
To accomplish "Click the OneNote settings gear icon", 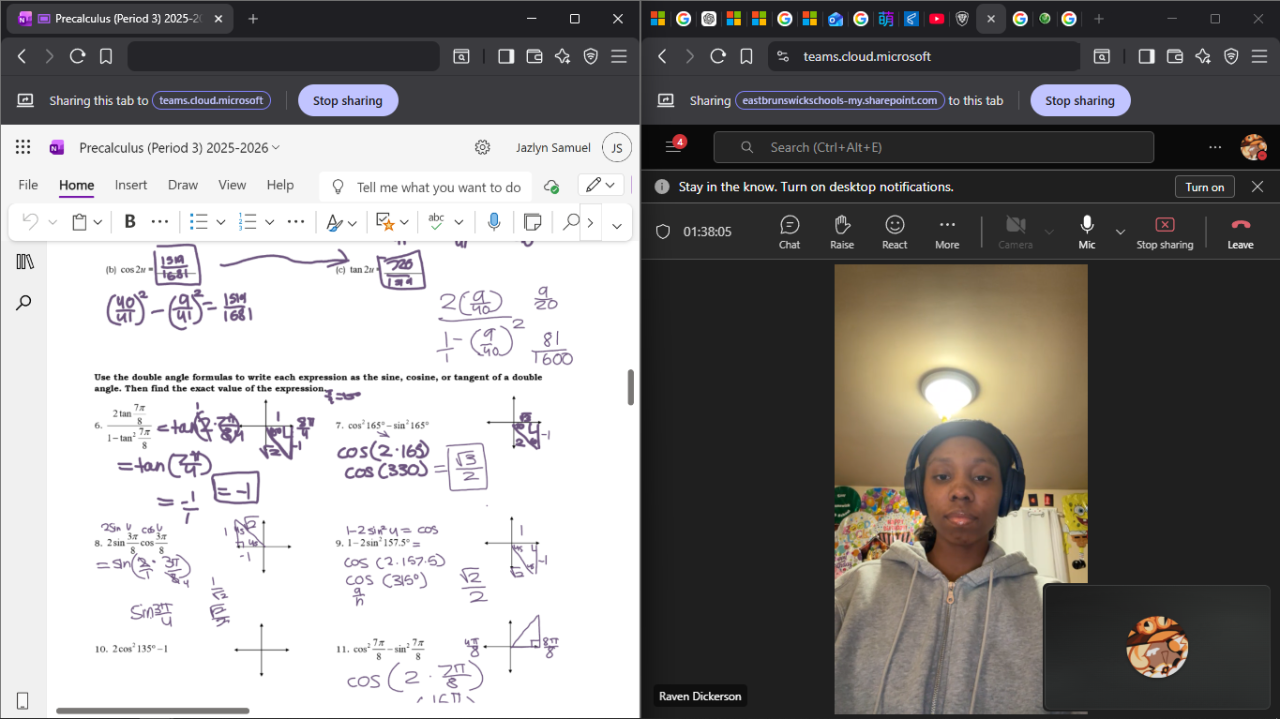I will 482,148.
